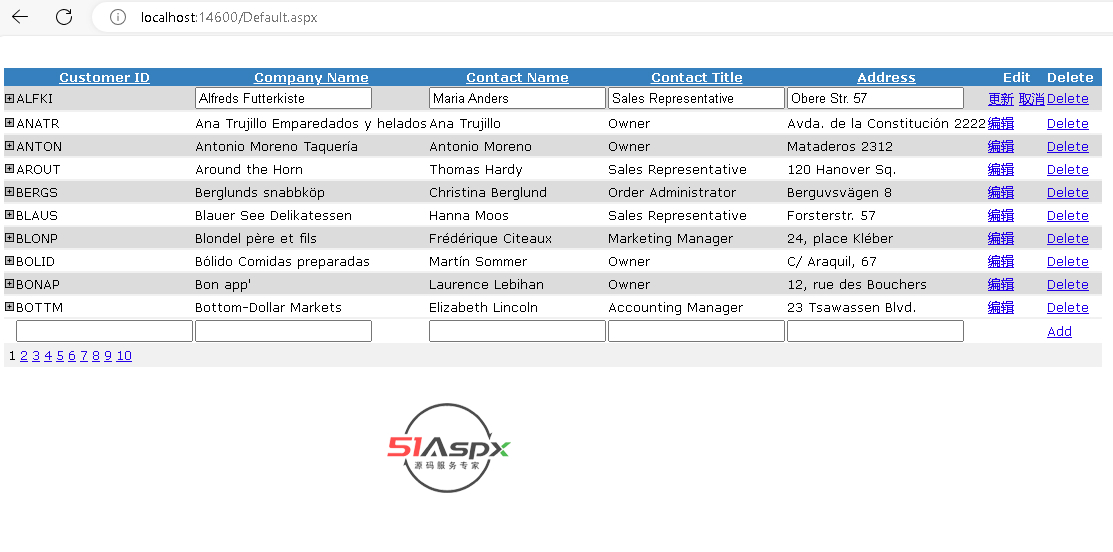1113x552 pixels.
Task: Click the new Contact Title input field
Action: click(696, 331)
